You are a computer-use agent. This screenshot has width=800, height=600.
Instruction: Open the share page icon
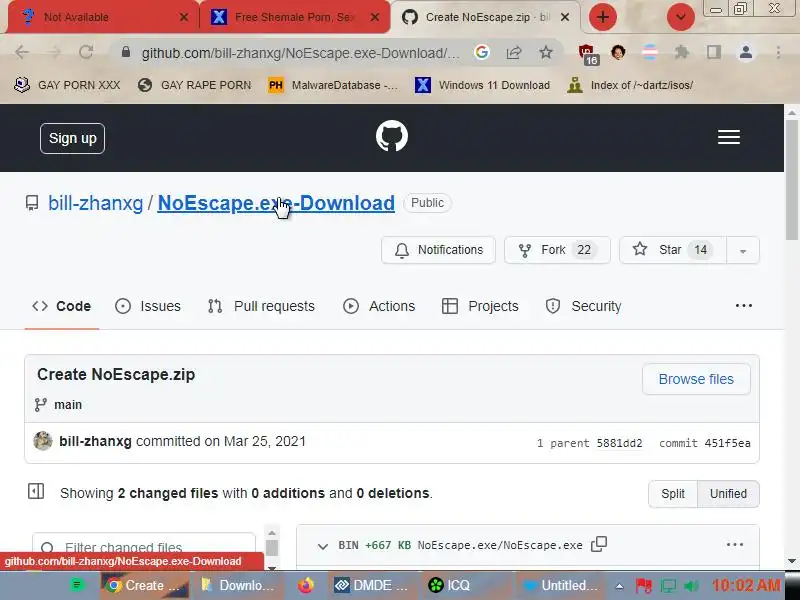tap(514, 52)
